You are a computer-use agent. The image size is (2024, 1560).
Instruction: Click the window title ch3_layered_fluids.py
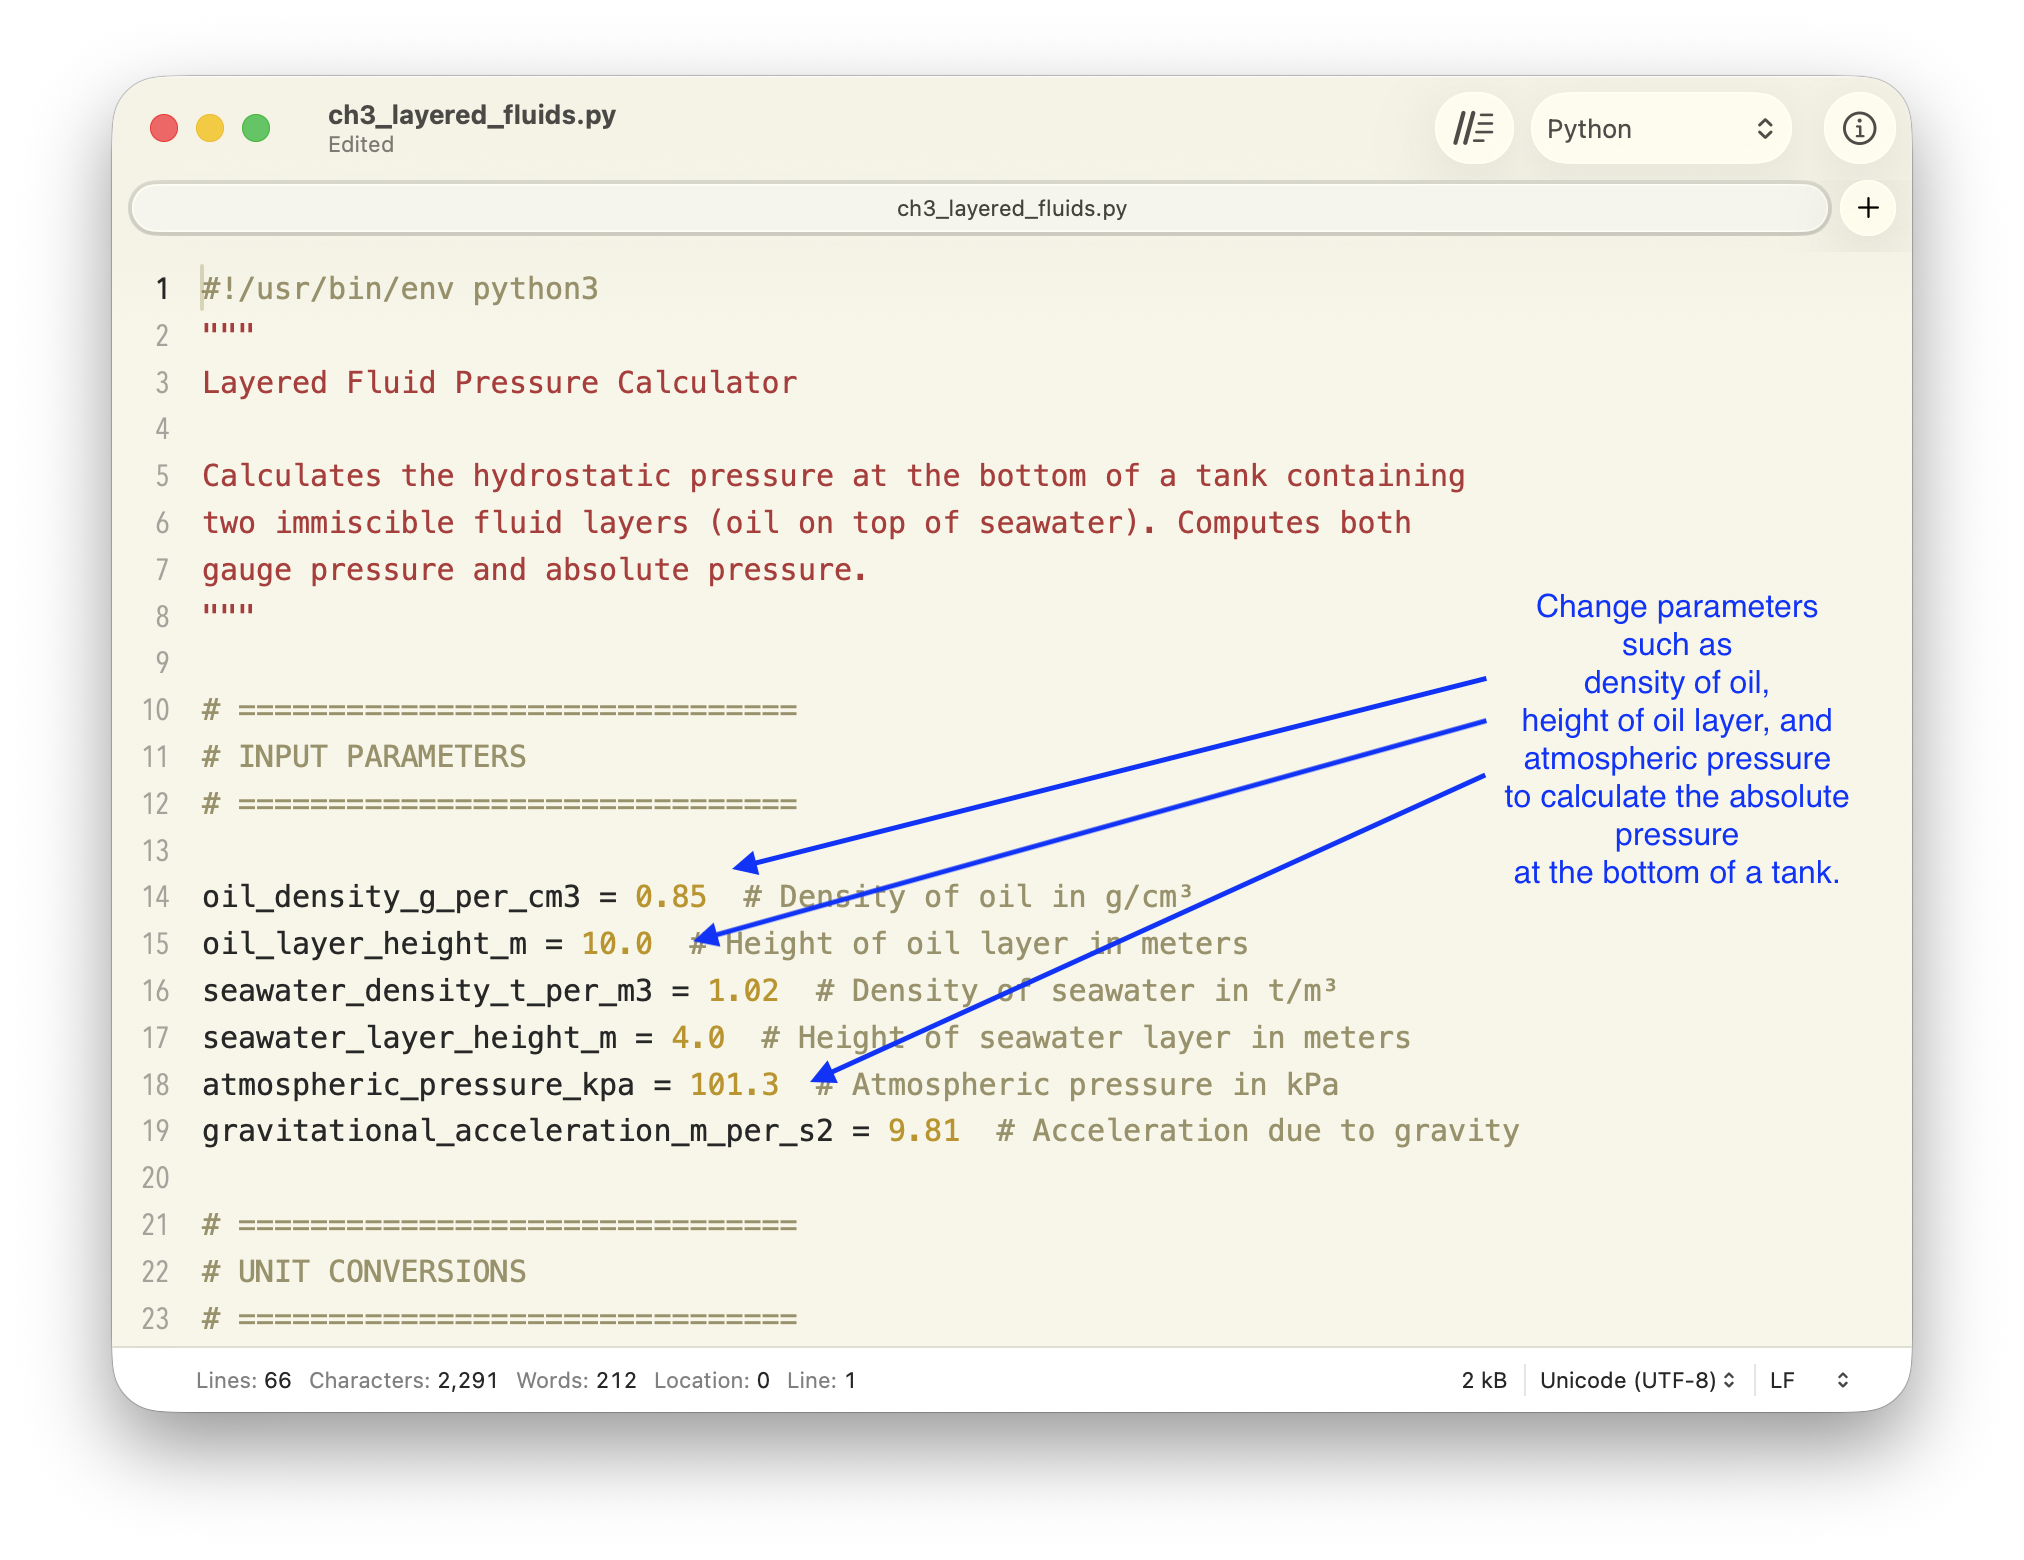(471, 115)
